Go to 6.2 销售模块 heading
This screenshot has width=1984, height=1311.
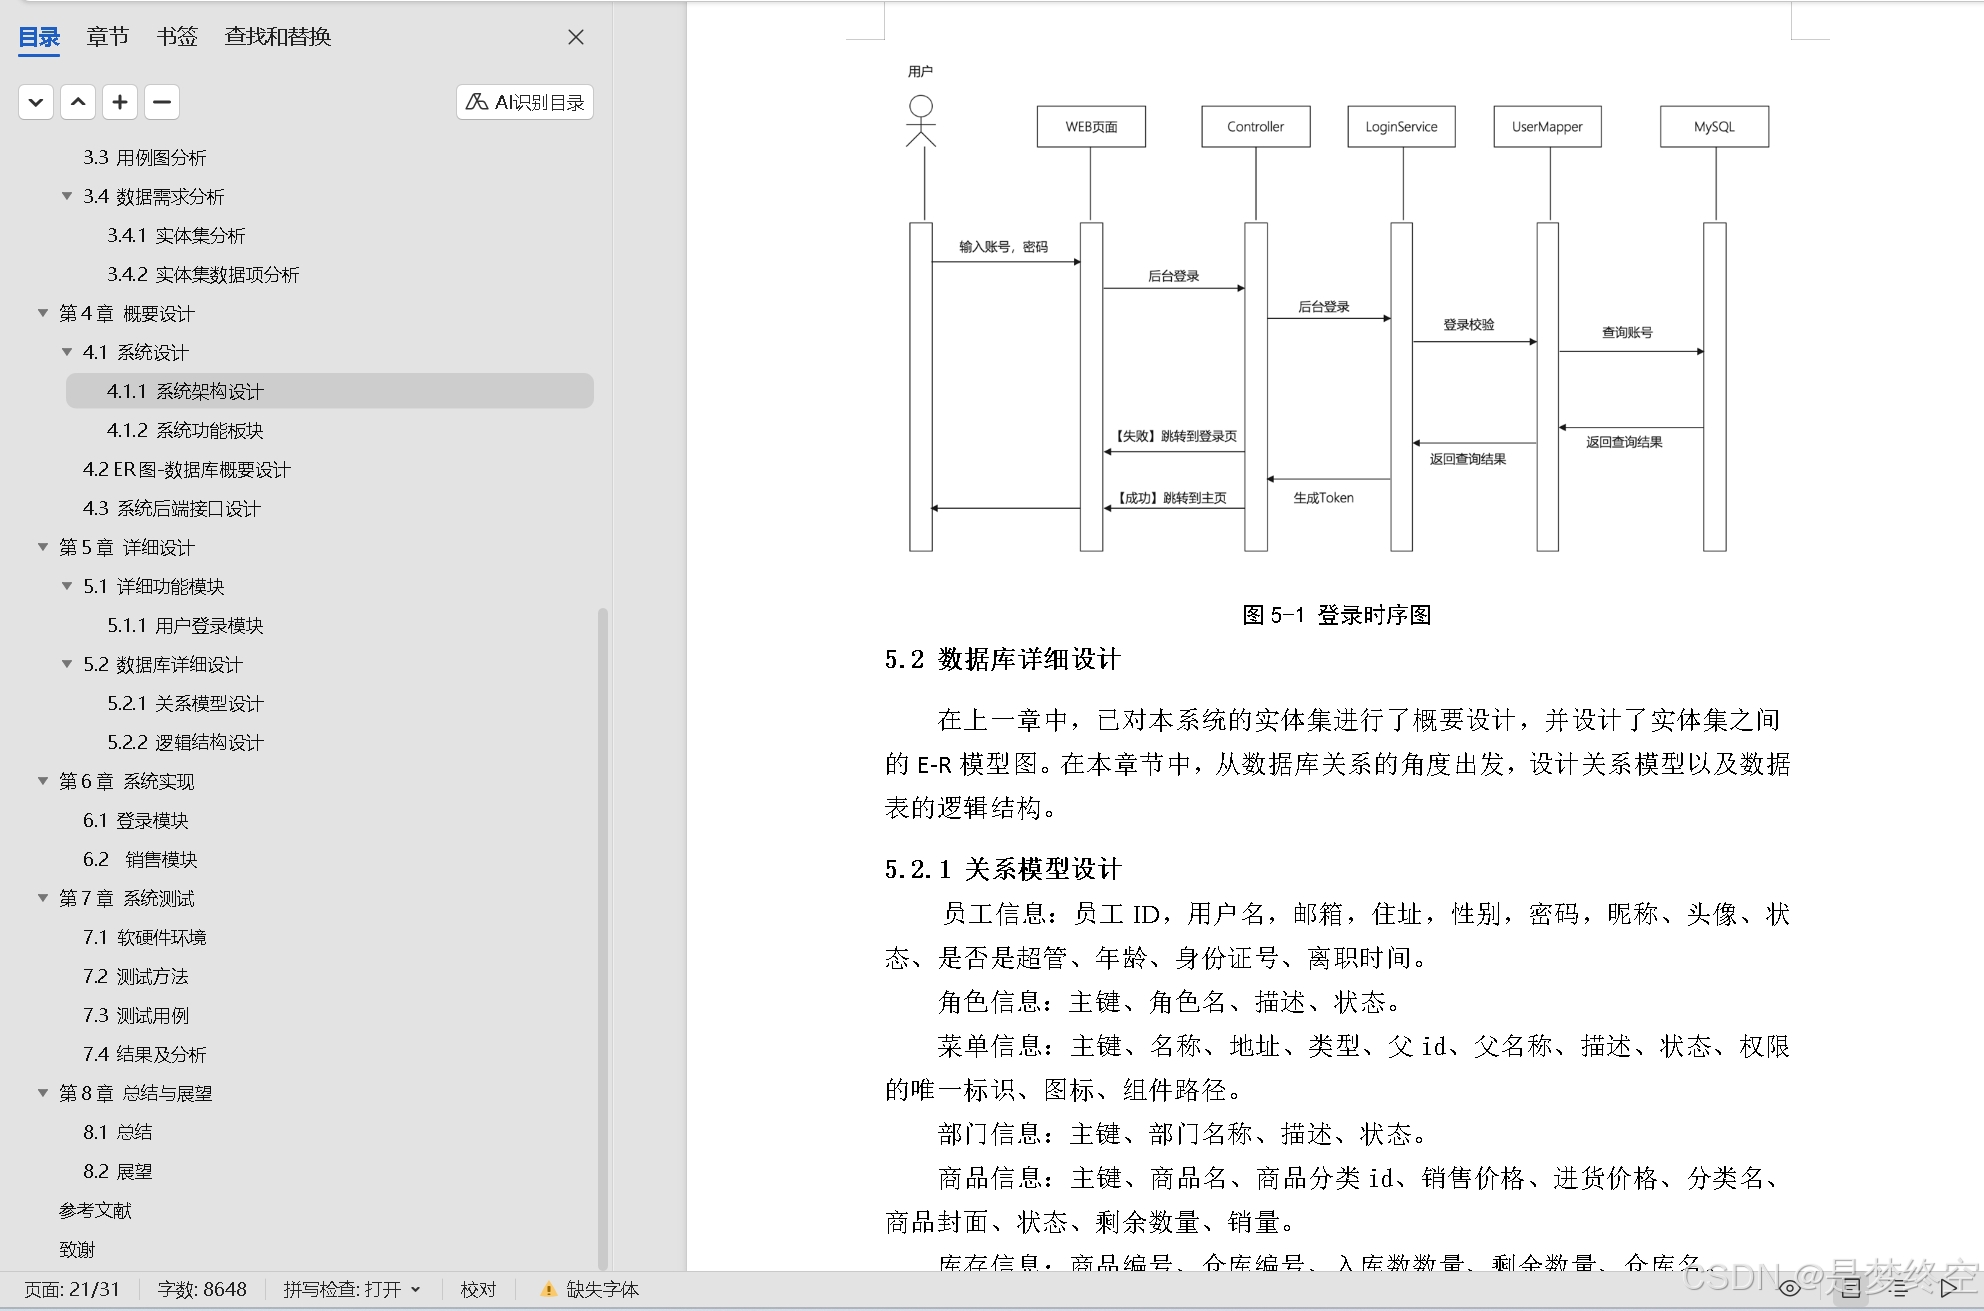coord(140,859)
